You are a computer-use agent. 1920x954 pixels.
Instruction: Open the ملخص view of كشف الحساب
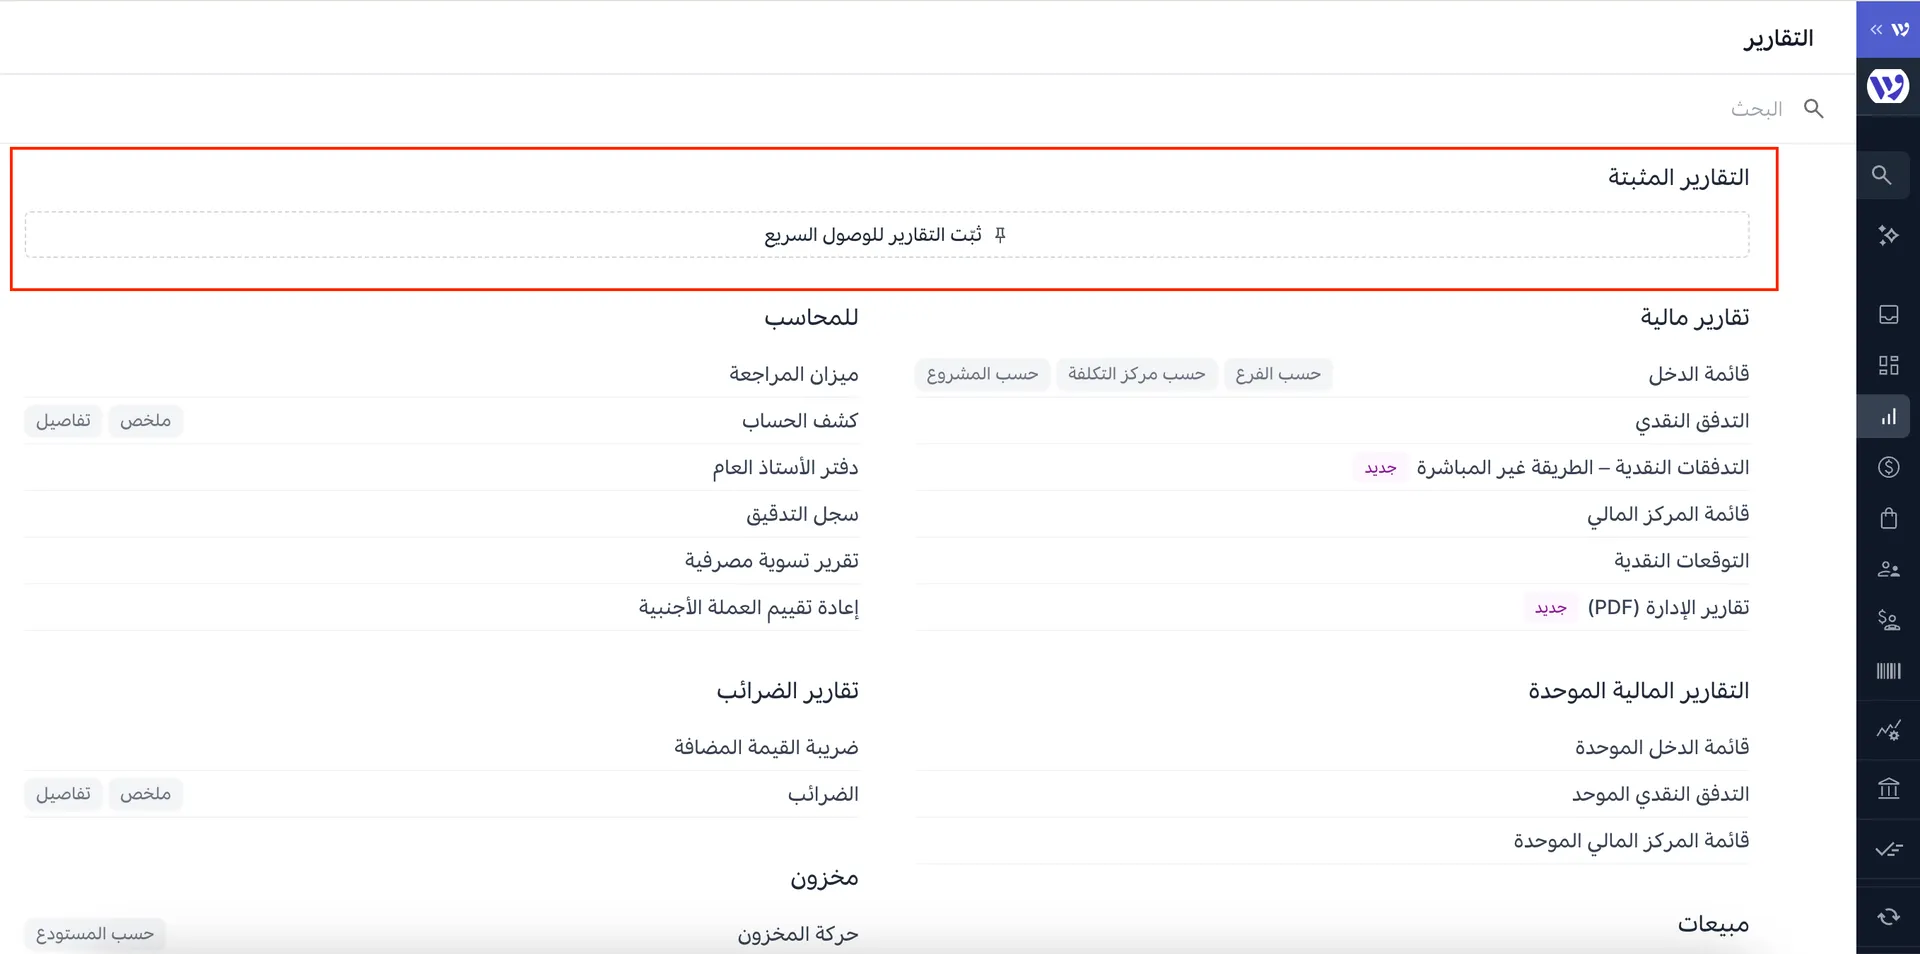point(146,421)
